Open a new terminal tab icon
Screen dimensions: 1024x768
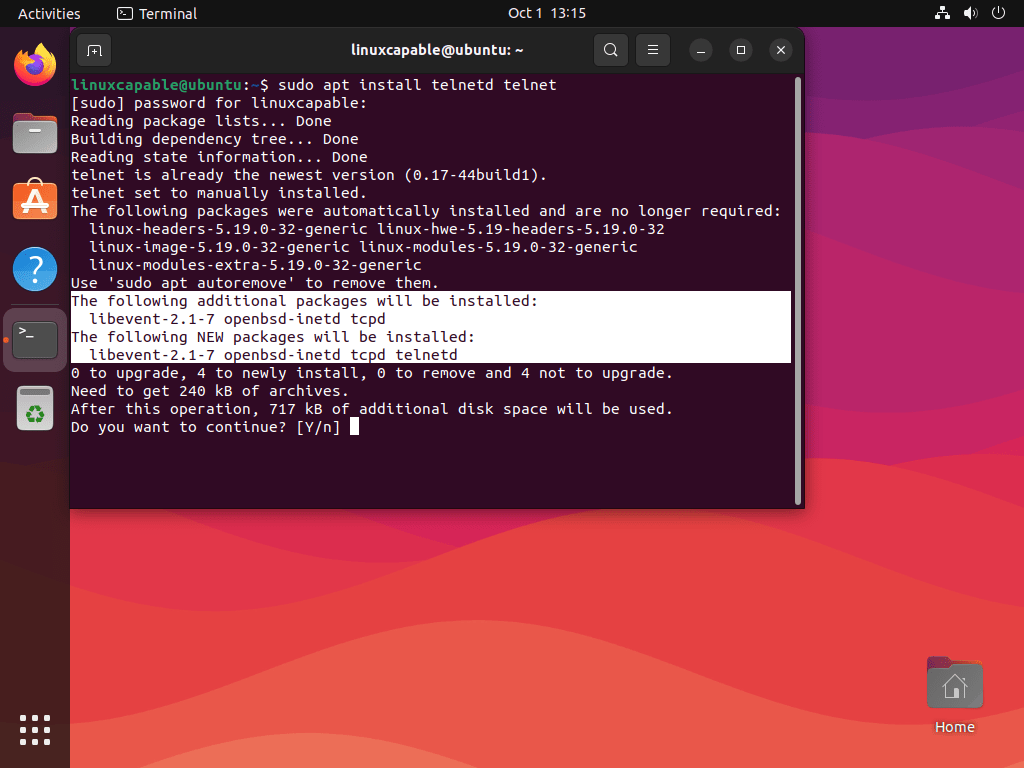click(94, 50)
